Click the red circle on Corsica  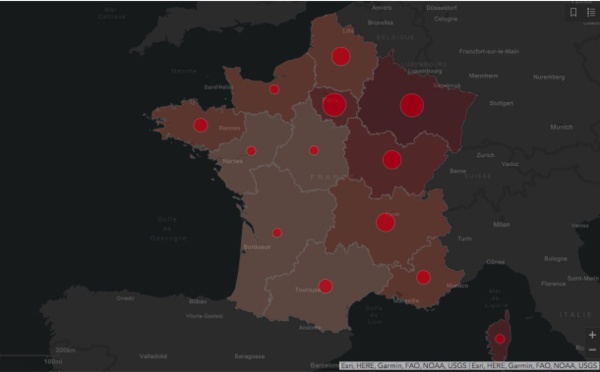(x=500, y=339)
